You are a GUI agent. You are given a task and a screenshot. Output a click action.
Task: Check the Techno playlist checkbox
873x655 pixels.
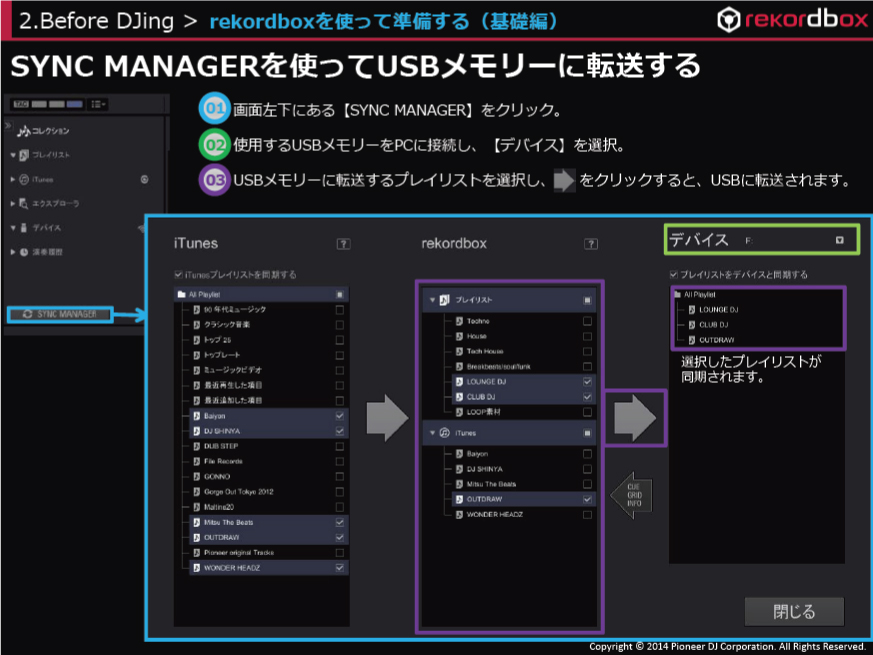coord(587,321)
